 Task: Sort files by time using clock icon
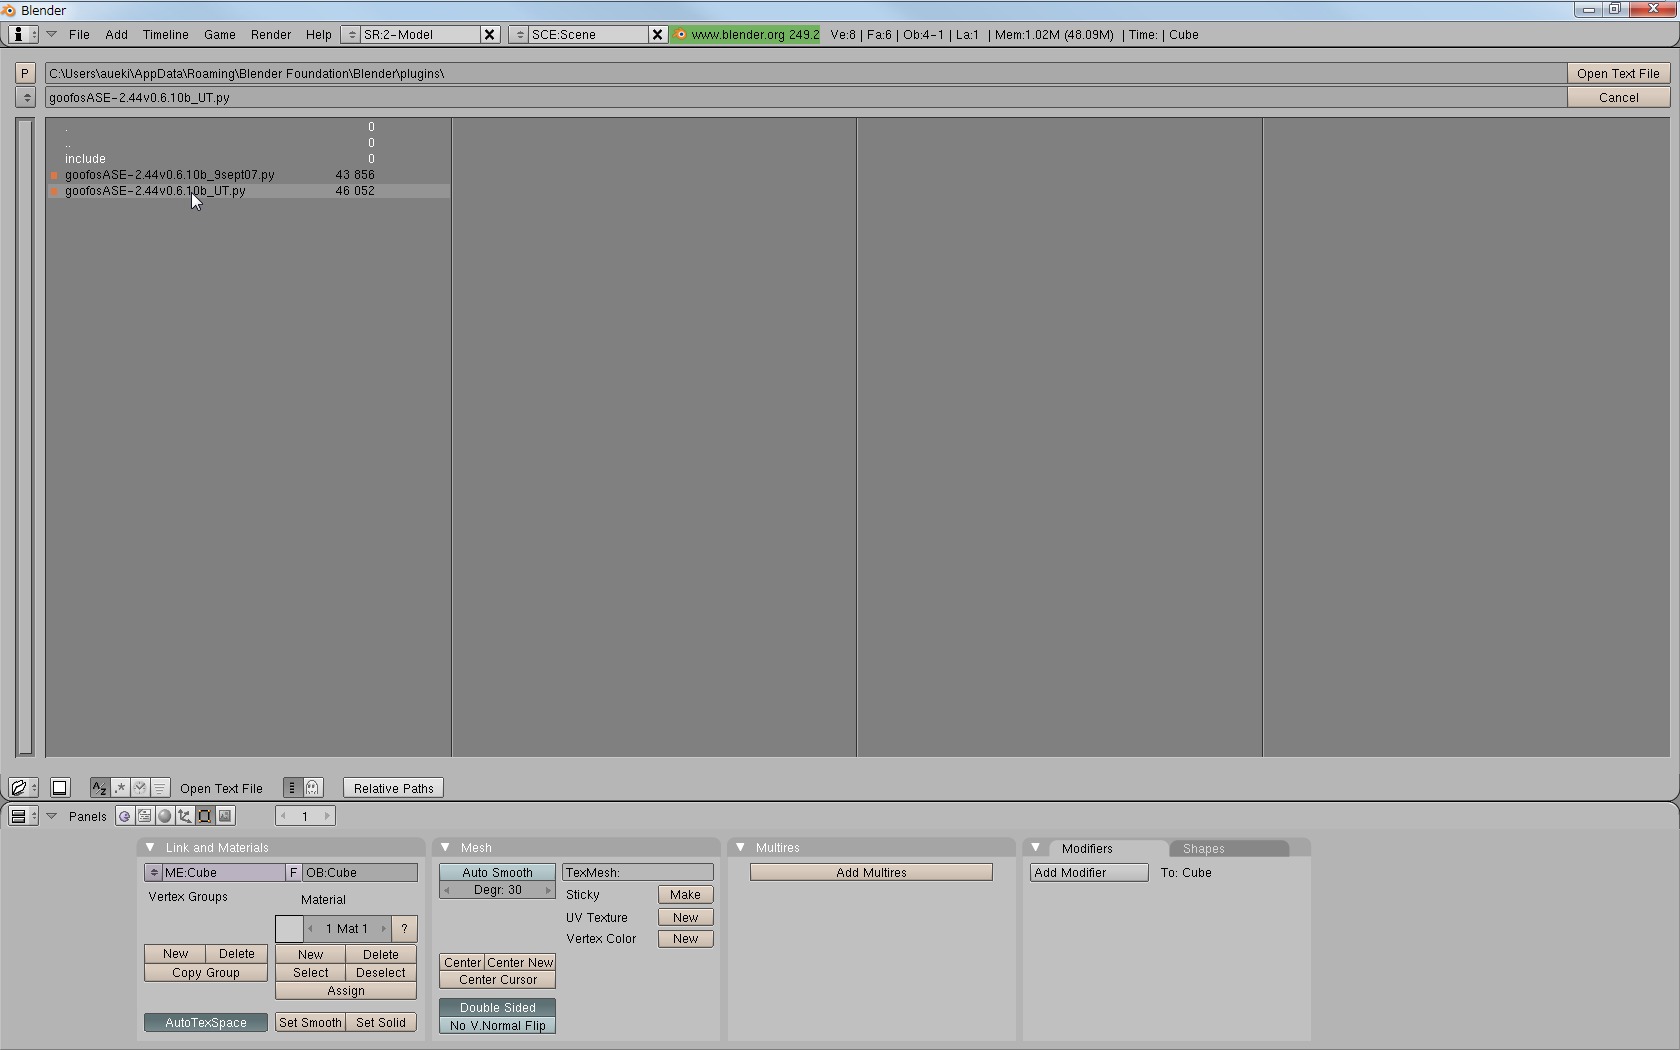pos(140,788)
